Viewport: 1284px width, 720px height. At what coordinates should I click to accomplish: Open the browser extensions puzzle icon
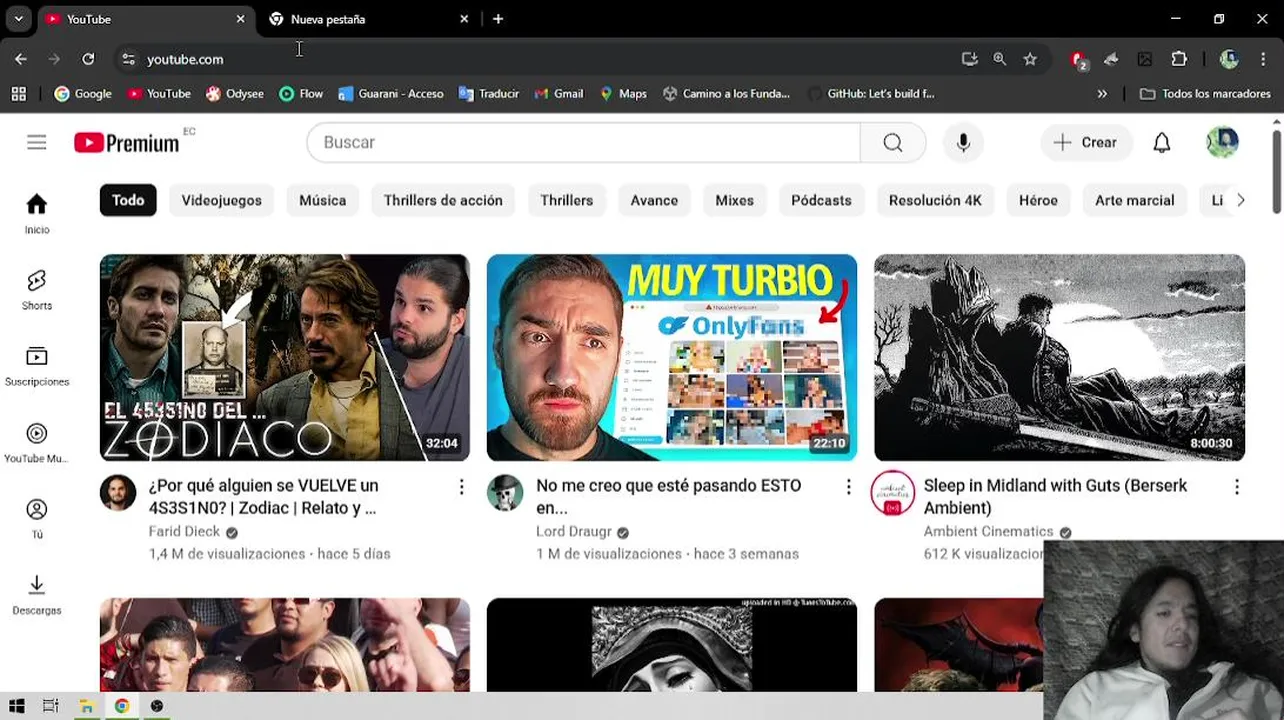(x=1179, y=59)
